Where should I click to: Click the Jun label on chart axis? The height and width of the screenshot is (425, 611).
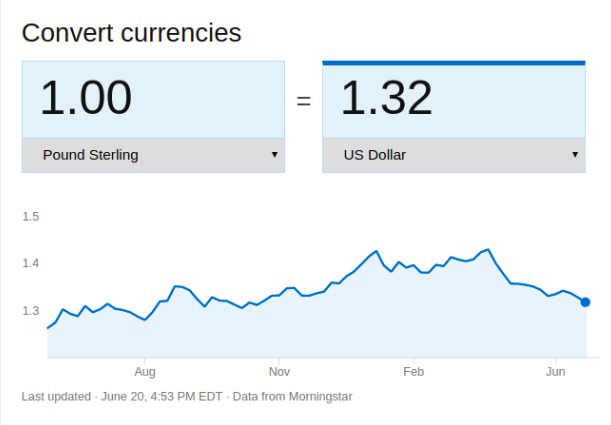[x=555, y=372]
